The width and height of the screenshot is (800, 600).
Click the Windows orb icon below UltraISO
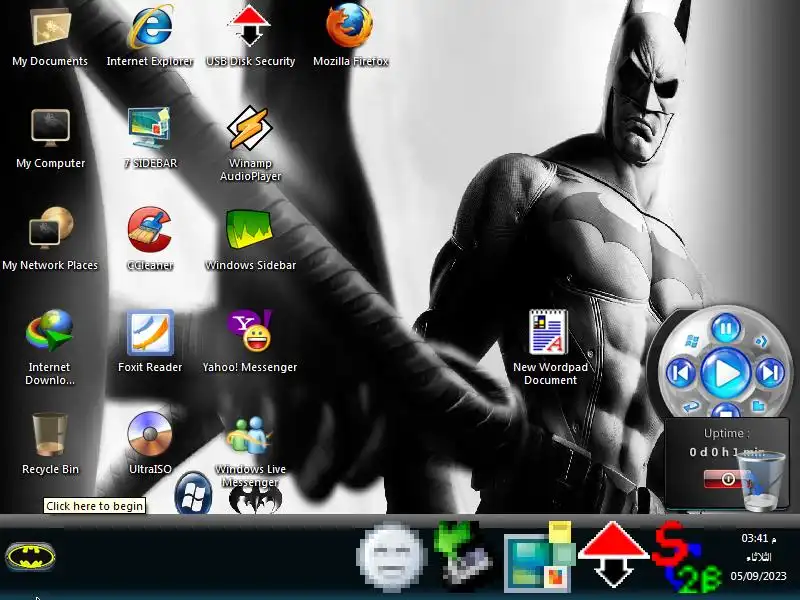[193, 493]
